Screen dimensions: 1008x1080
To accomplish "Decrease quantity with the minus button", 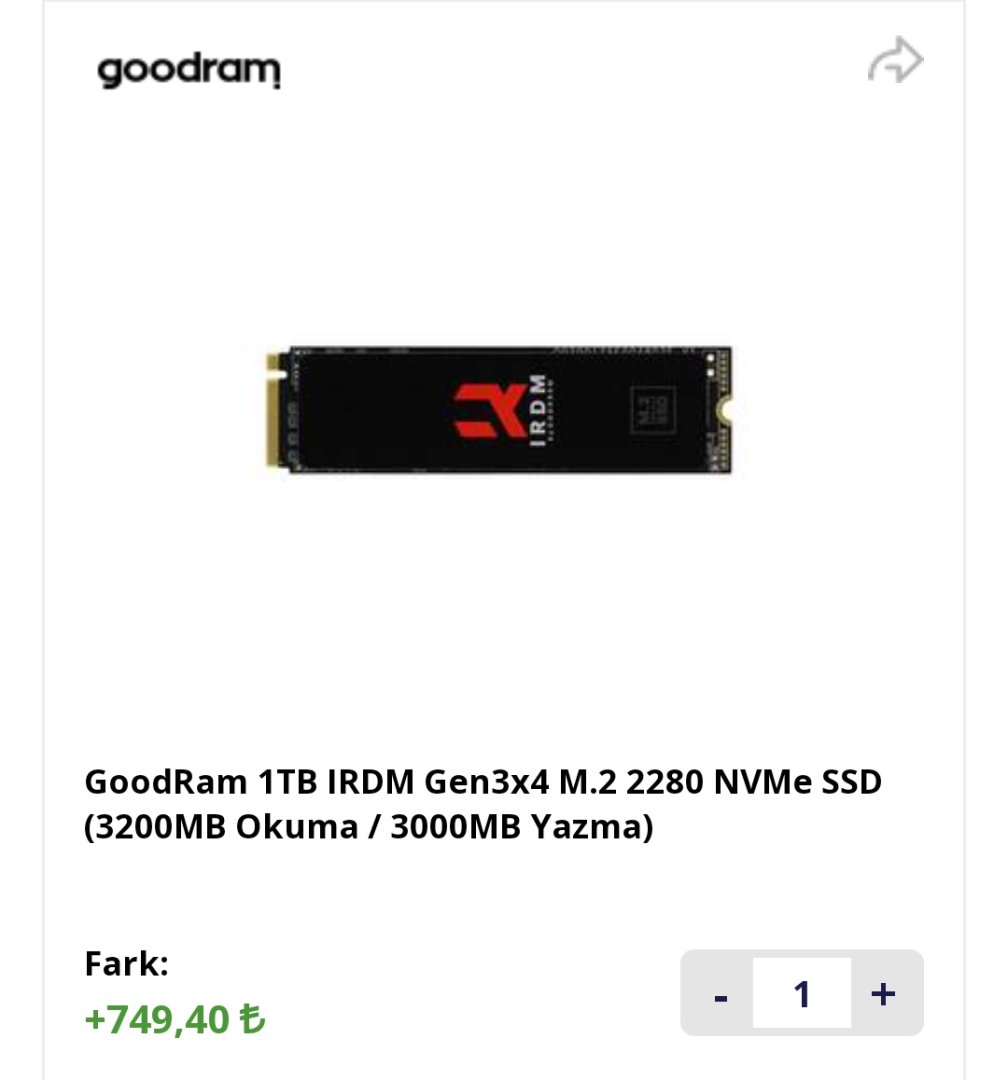I will coord(720,993).
